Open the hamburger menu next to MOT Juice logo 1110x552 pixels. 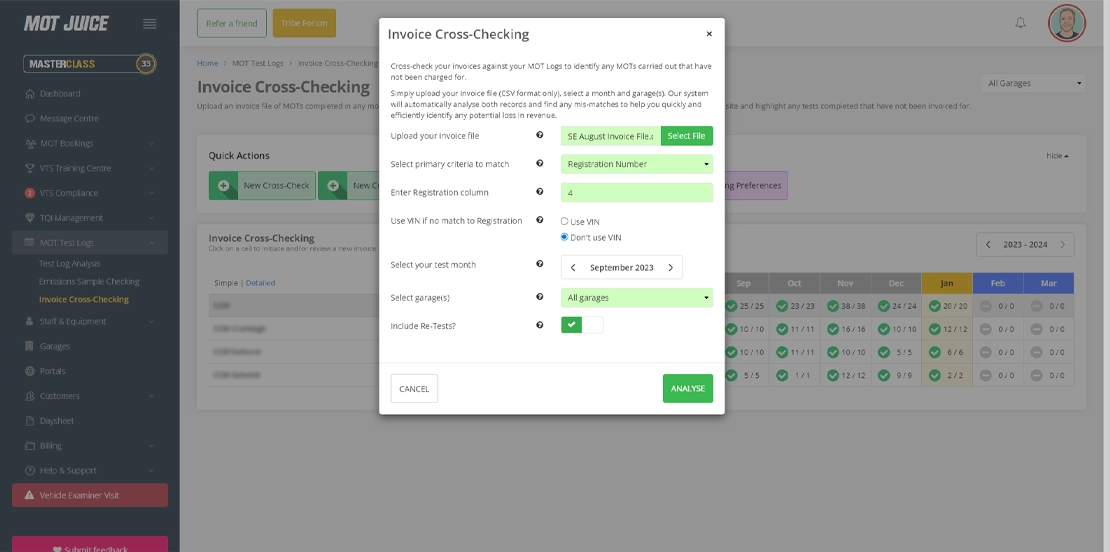coord(149,23)
